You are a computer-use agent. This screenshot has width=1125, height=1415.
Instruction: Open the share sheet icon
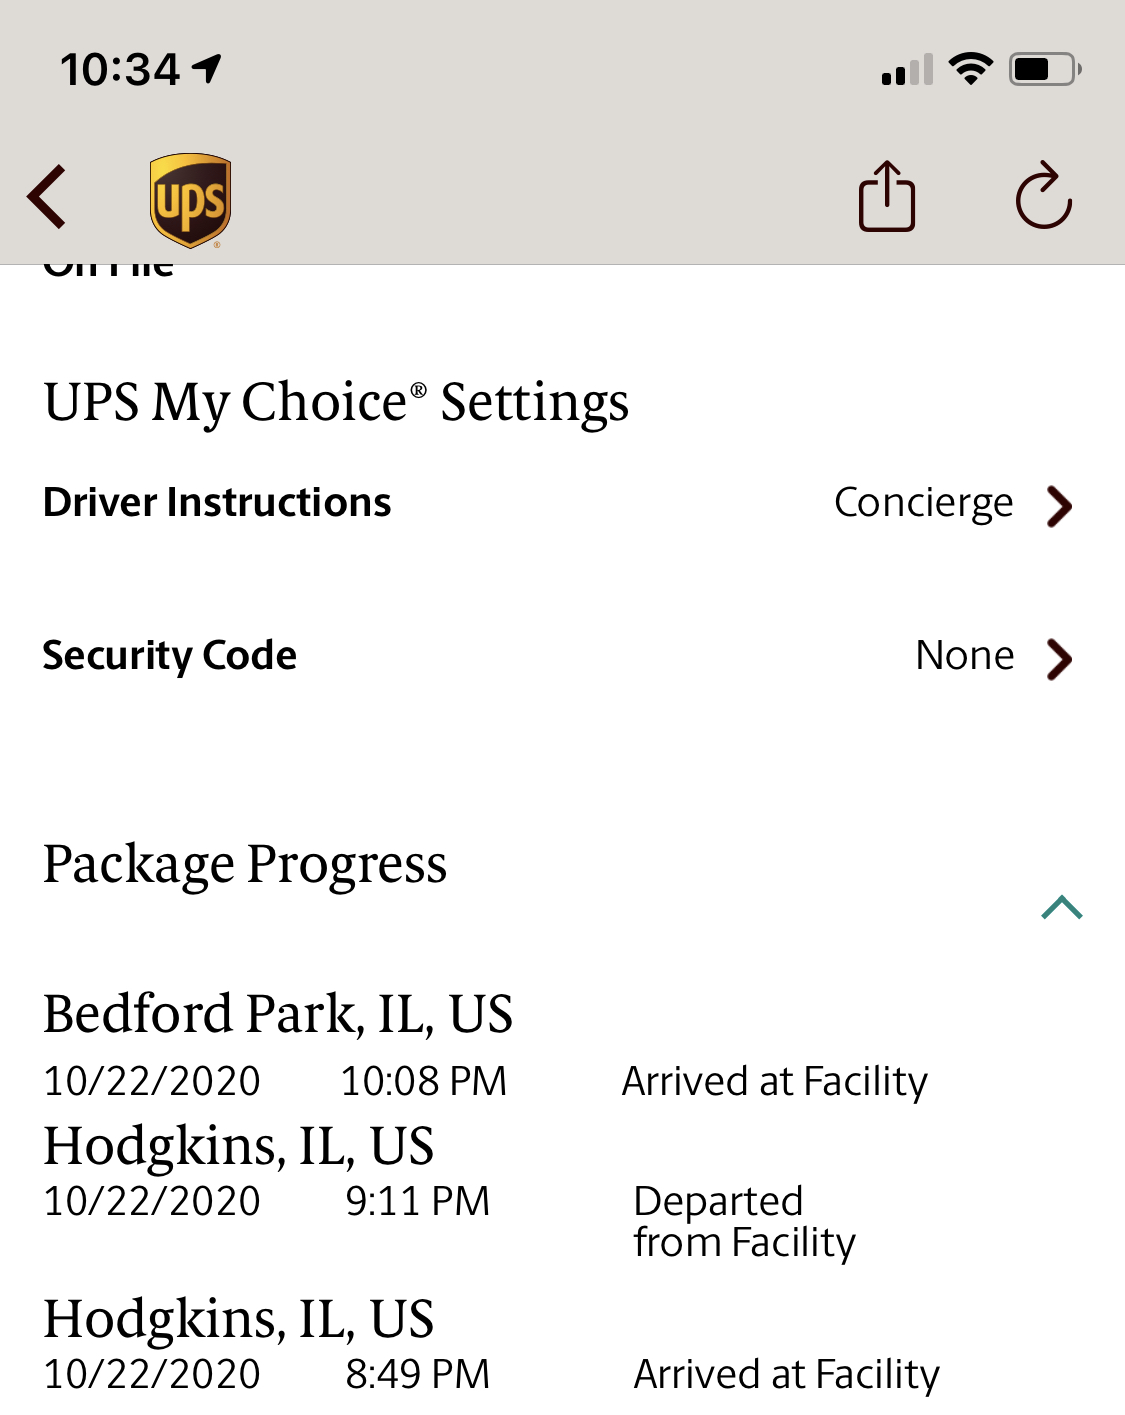coord(887,196)
